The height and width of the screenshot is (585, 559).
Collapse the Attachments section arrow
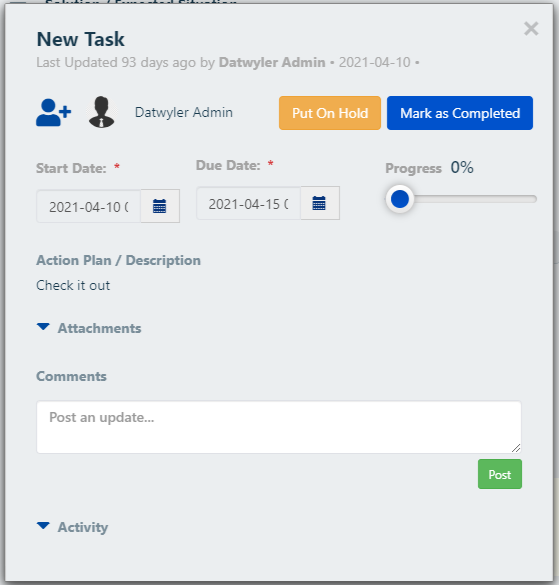click(43, 327)
